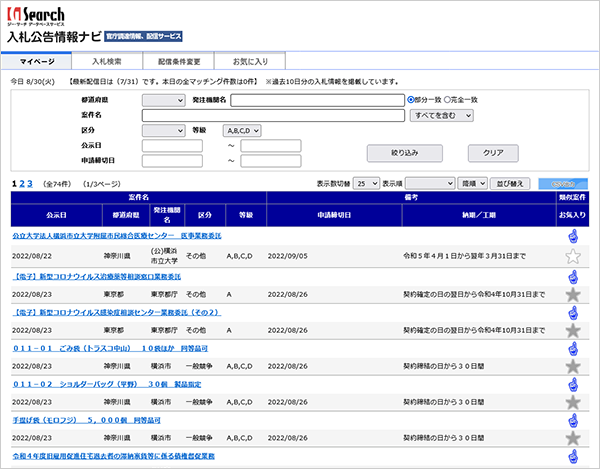Click the 申請締切日 column header

[x=334, y=215]
